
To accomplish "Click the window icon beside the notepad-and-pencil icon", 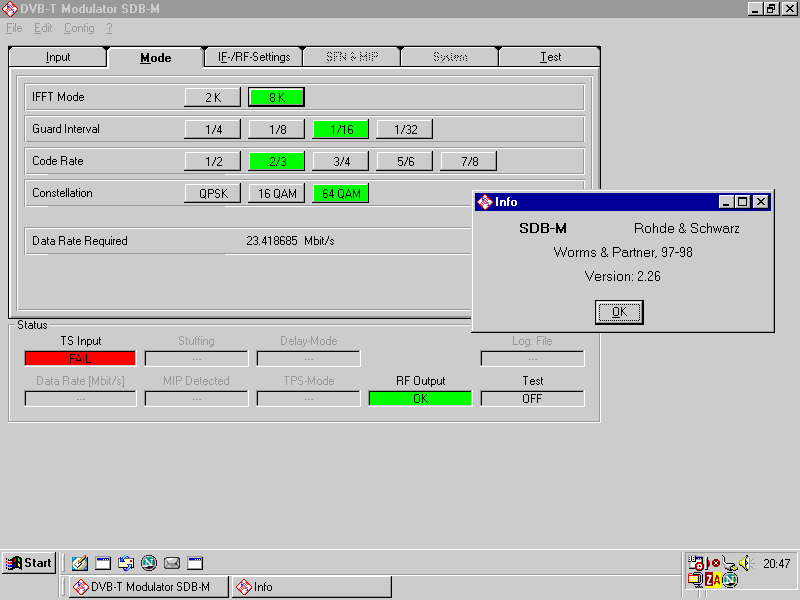I will 103,563.
